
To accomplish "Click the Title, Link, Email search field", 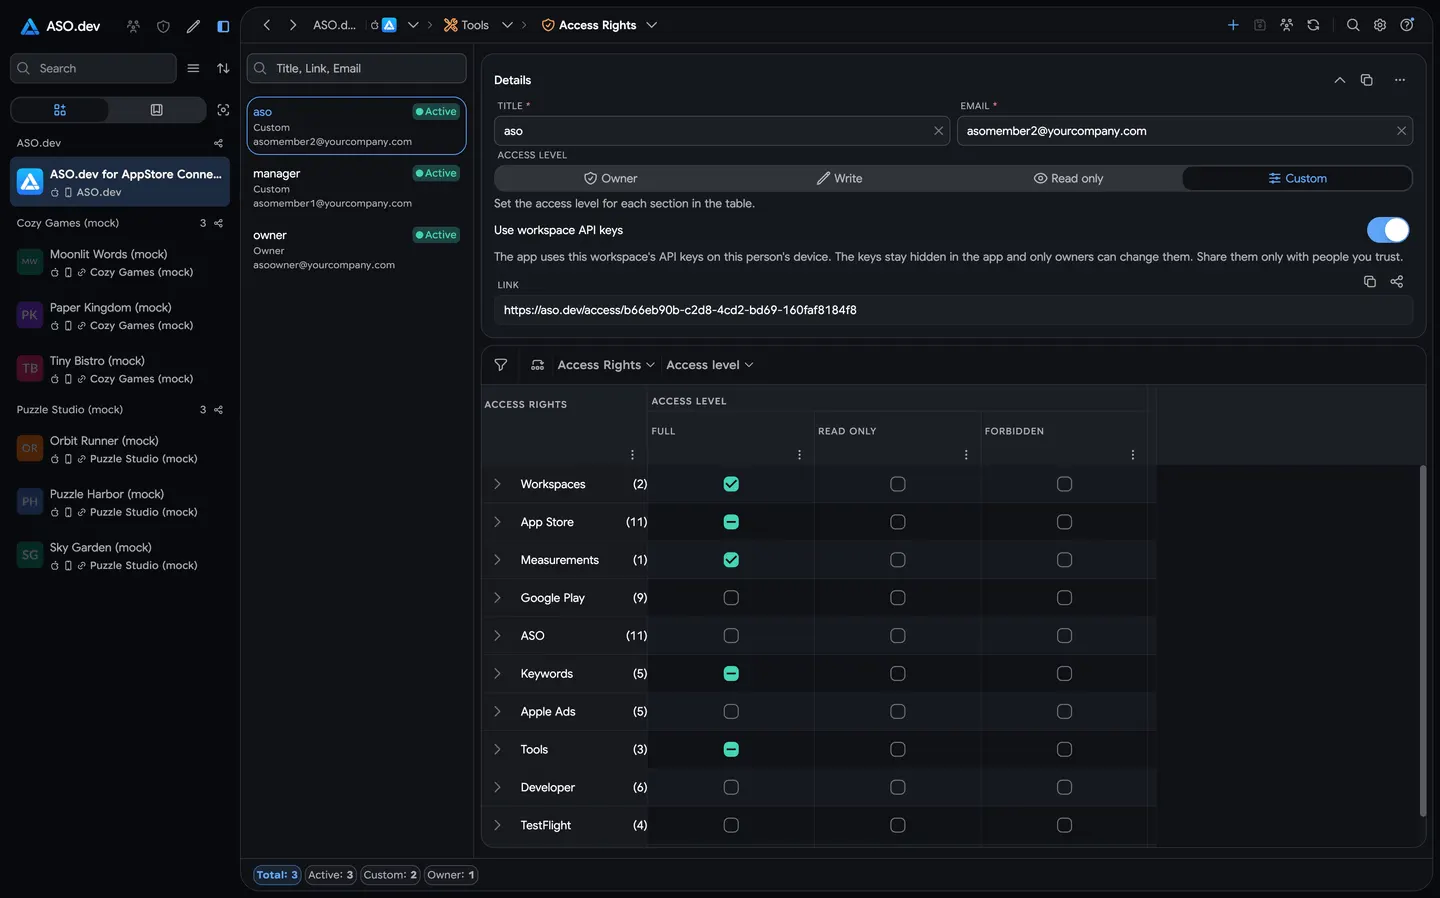I will 356,68.
